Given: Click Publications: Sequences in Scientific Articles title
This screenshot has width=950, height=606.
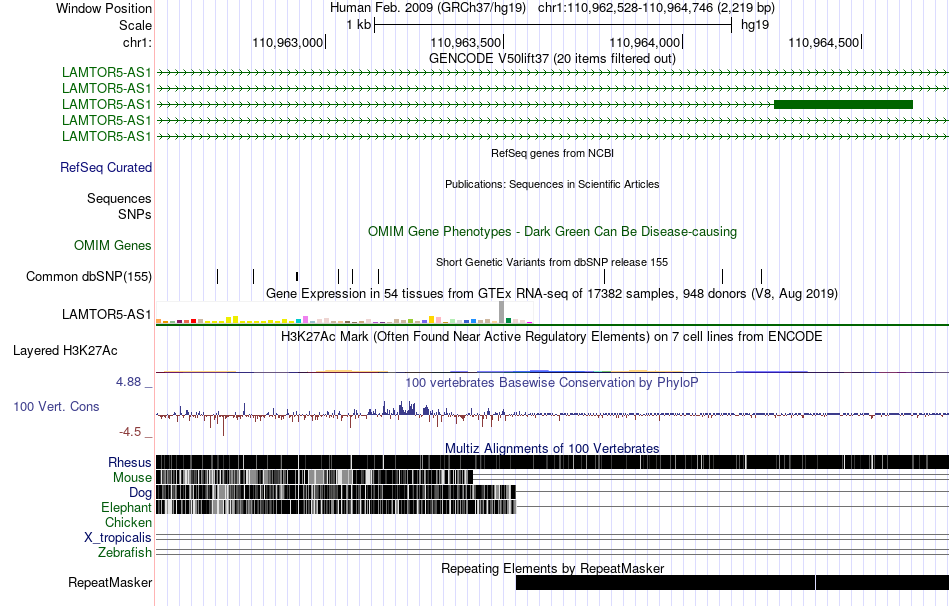Looking at the screenshot, I should click(x=552, y=184).
